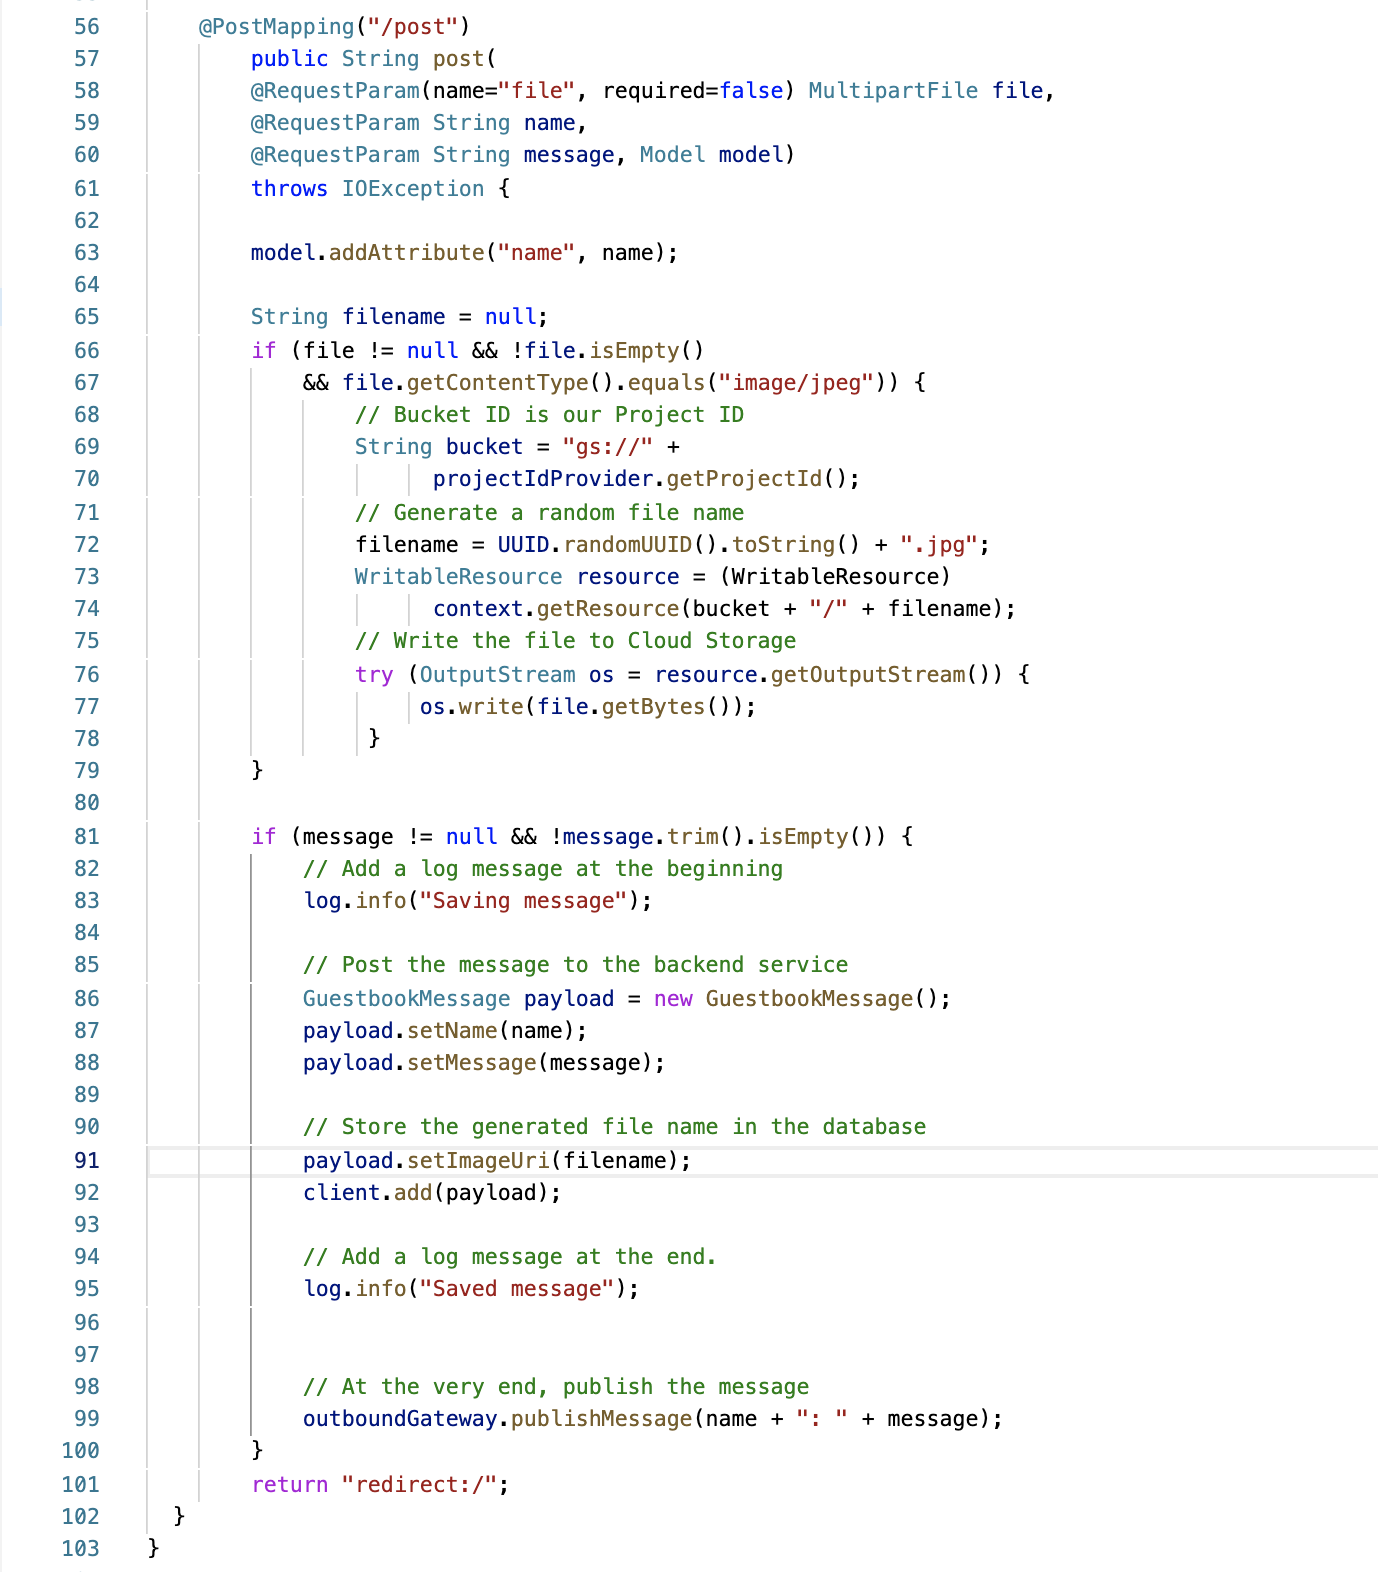1378x1572 pixels.
Task: Click addAttribute method call on line 63
Action: [407, 252]
